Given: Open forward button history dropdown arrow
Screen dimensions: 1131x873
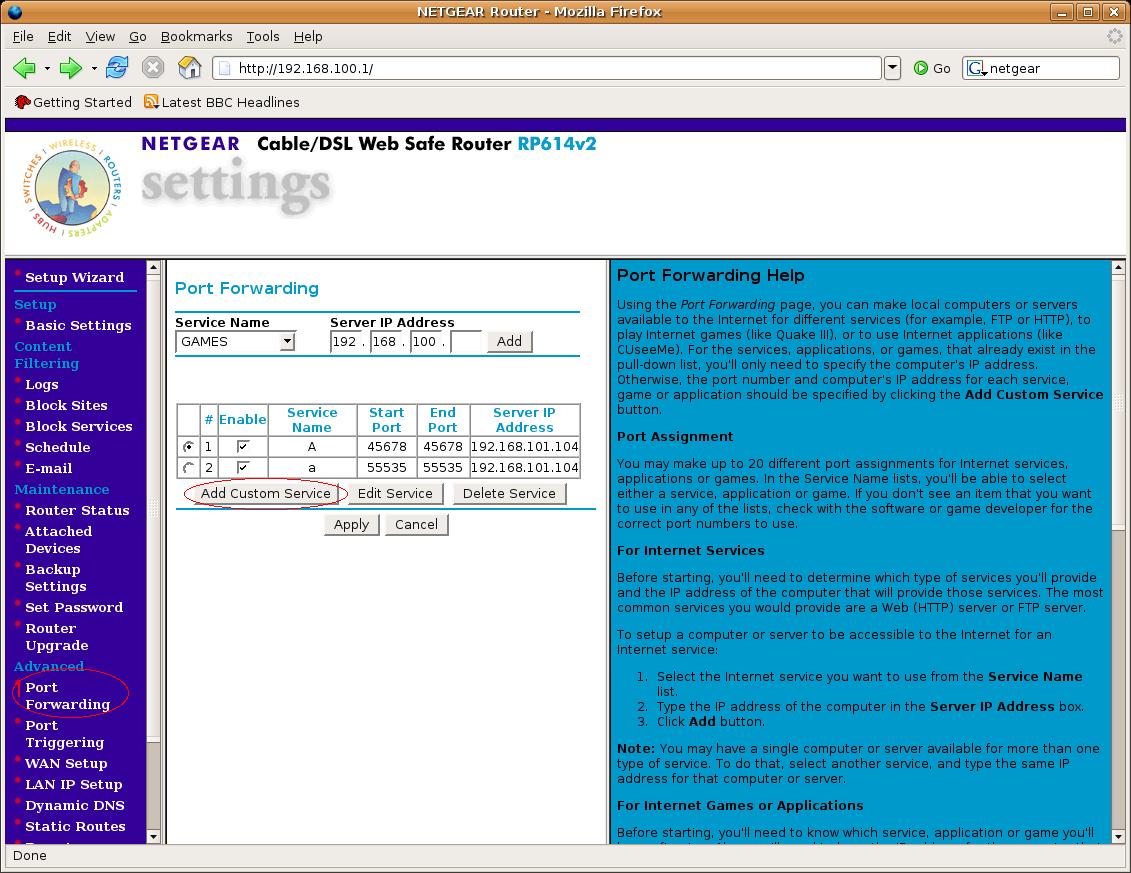Looking at the screenshot, I should click(x=94, y=69).
